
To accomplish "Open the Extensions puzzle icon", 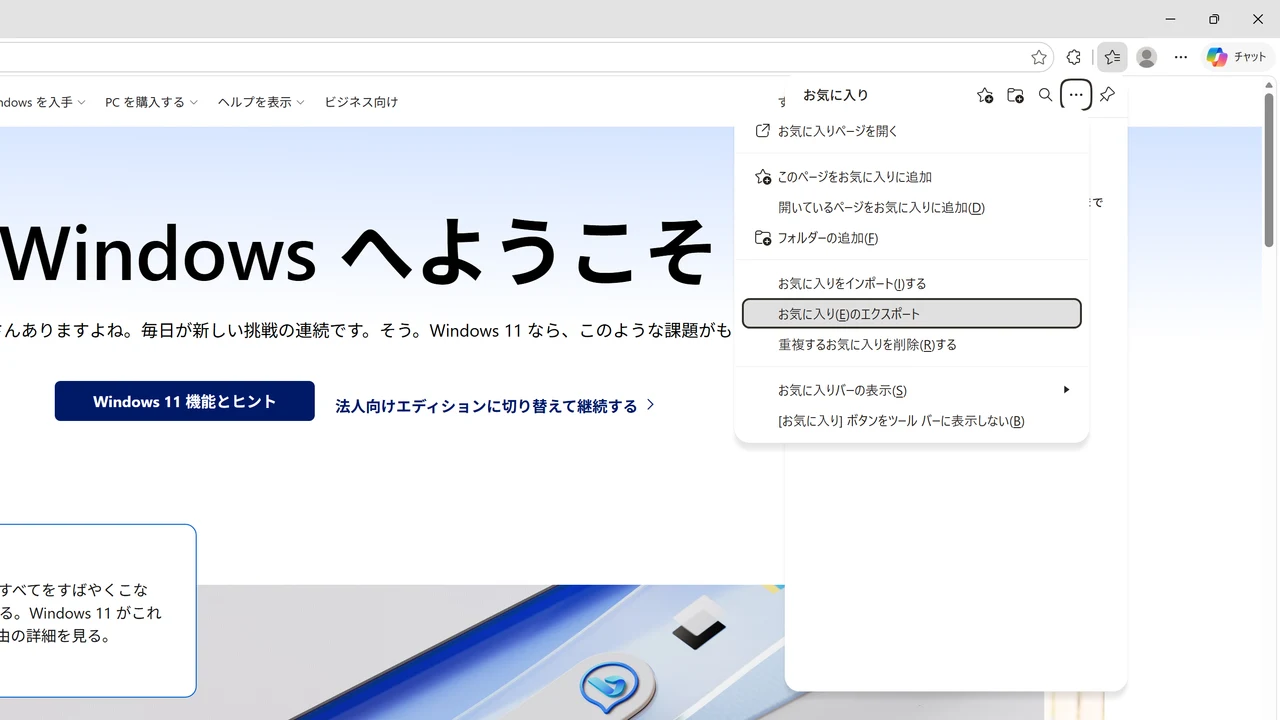I will click(1074, 57).
